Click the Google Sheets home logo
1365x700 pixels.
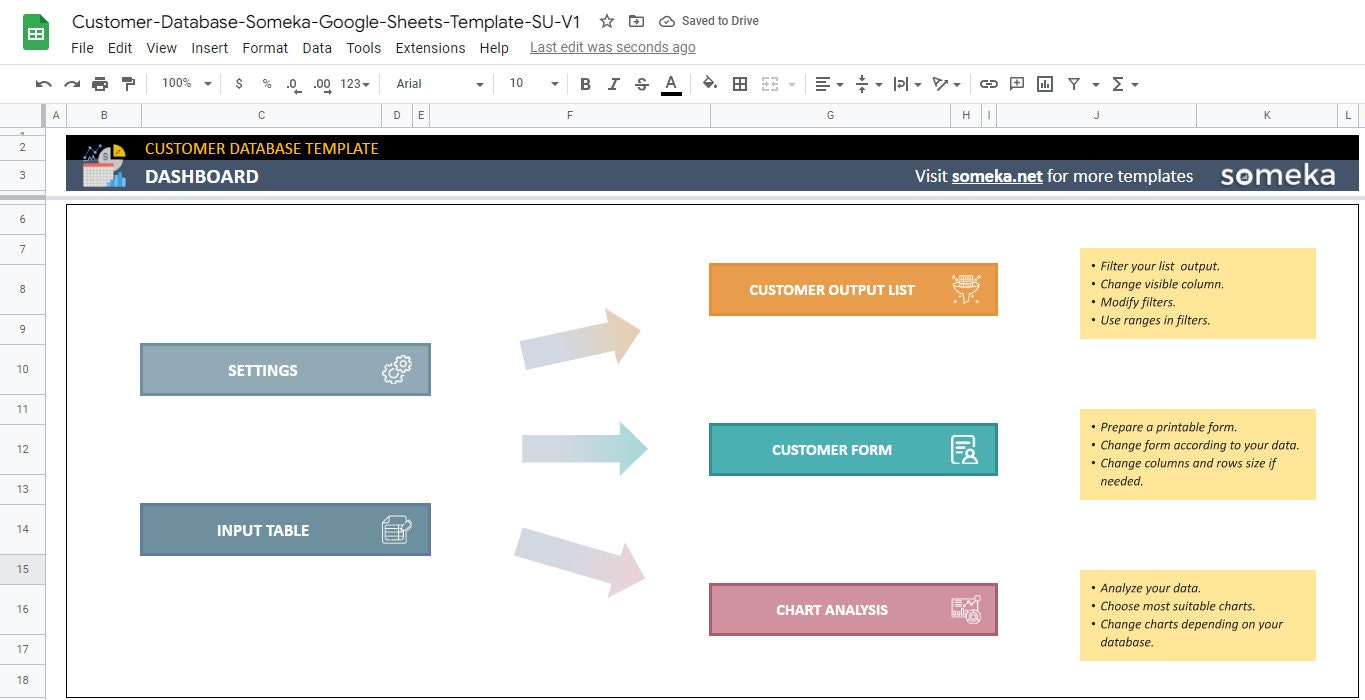tap(36, 33)
